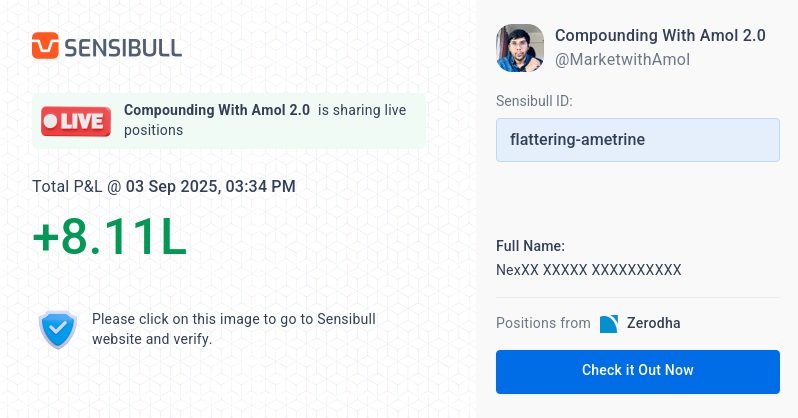Click the blue verification shield icon

(58, 329)
